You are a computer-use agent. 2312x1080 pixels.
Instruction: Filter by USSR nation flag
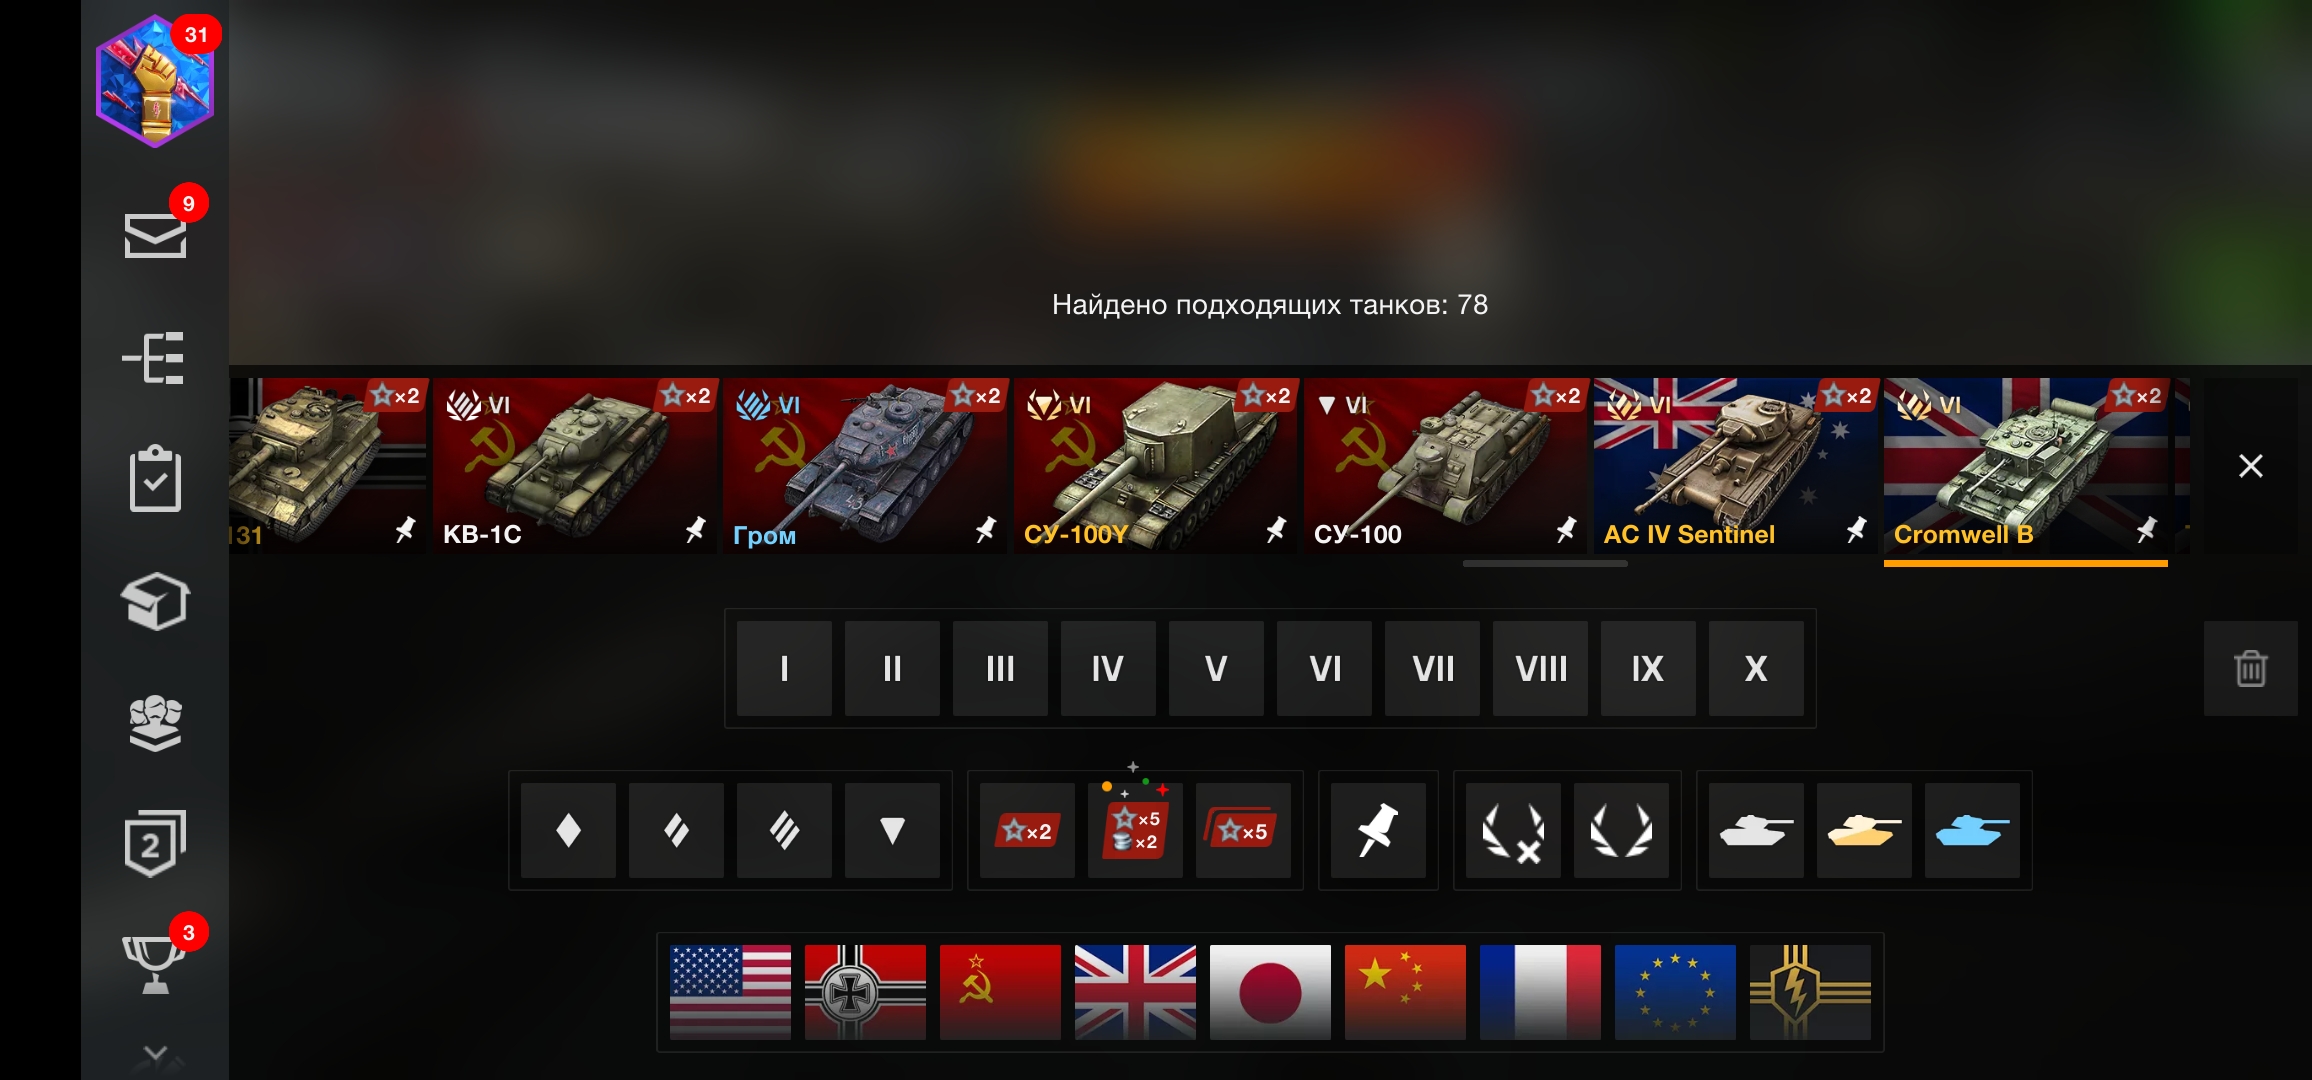click(1000, 992)
